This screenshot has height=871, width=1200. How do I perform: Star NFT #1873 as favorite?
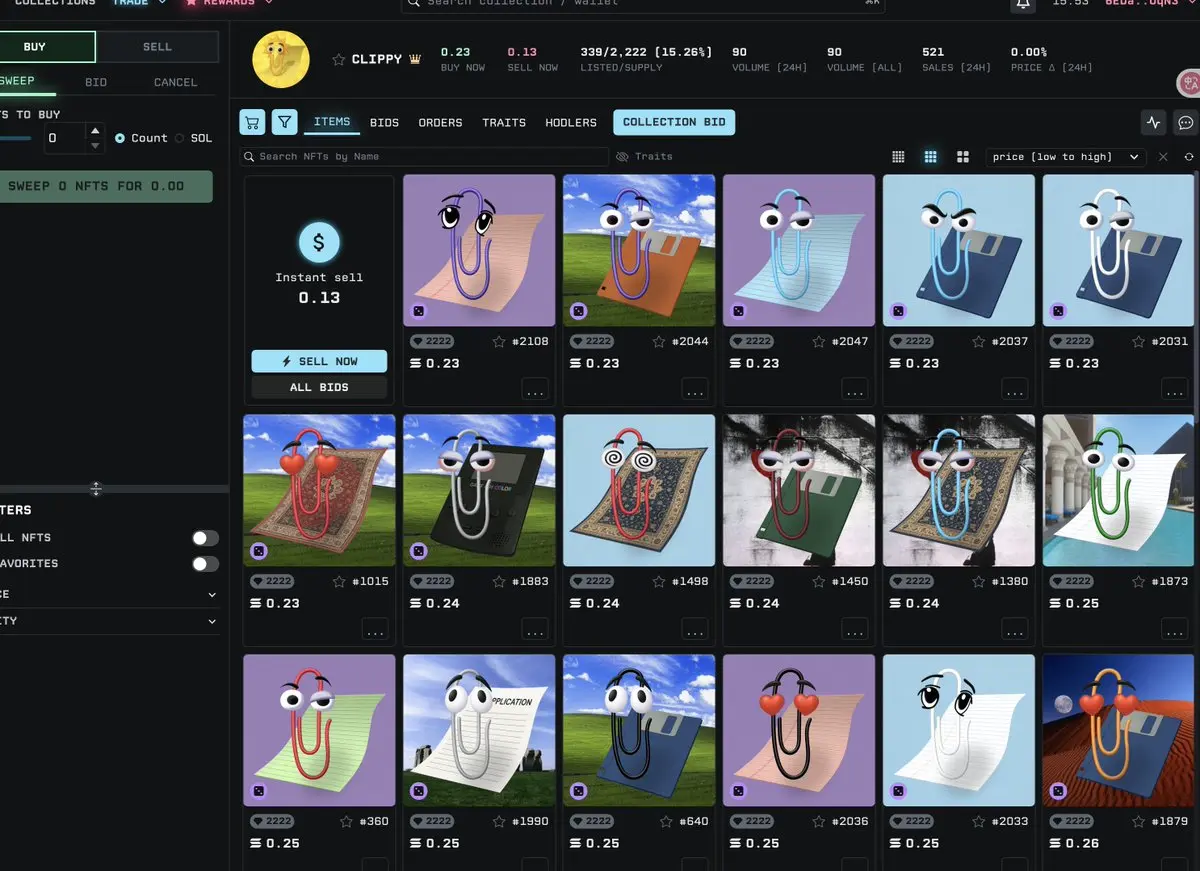pyautogui.click(x=1139, y=581)
